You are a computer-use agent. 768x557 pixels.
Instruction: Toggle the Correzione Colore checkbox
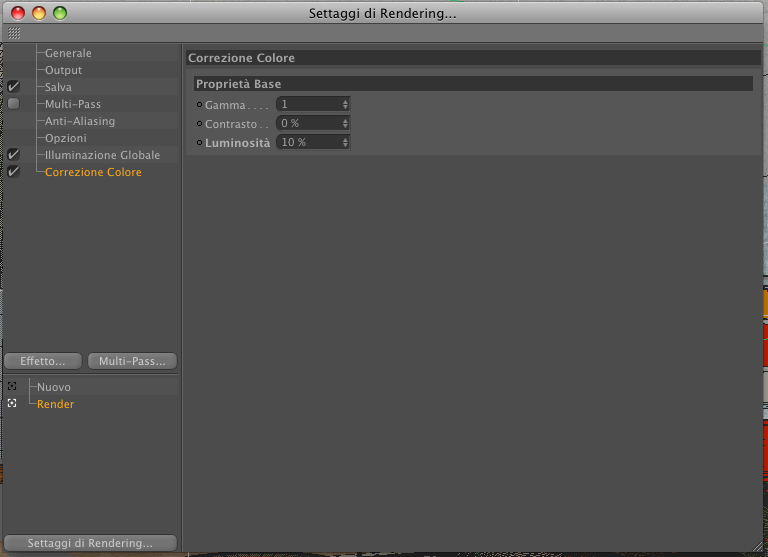[14, 172]
